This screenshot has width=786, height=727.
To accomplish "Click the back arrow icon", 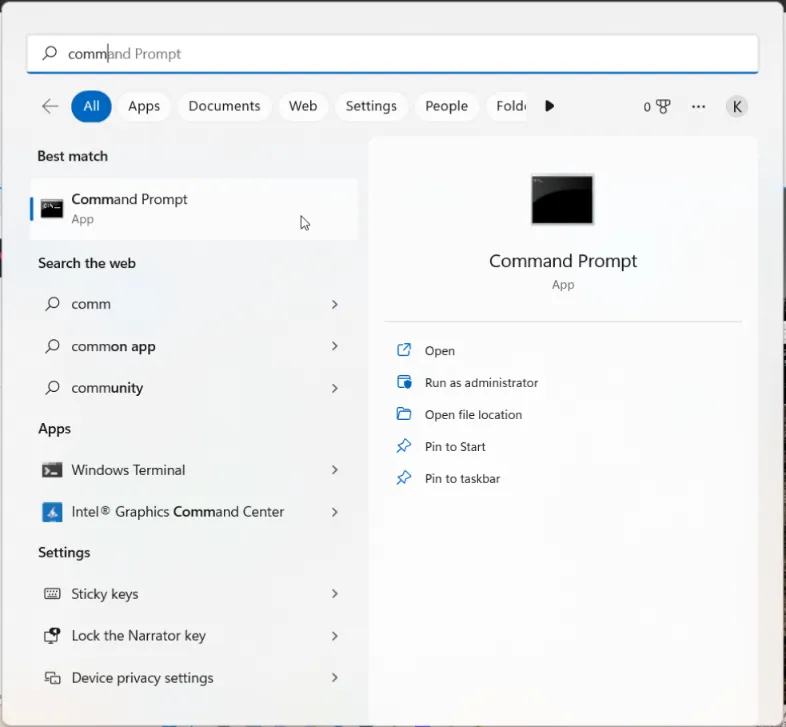I will 50,106.
